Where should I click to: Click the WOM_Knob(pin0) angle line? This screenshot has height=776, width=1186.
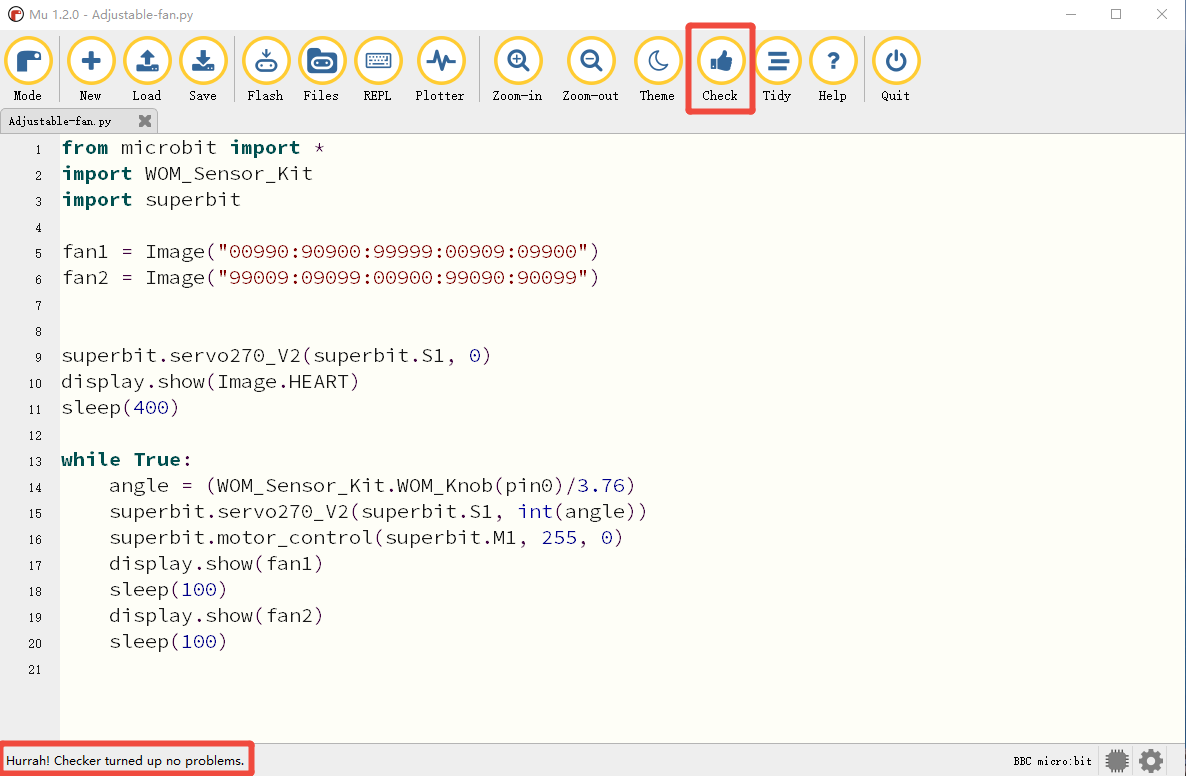tap(372, 486)
